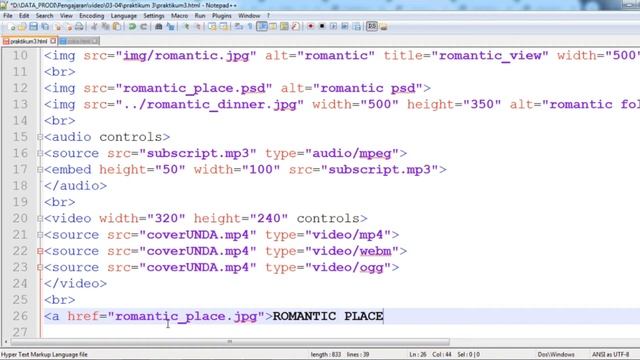Click the Save All icon
This screenshot has height=360, width=640.
click(45, 27)
